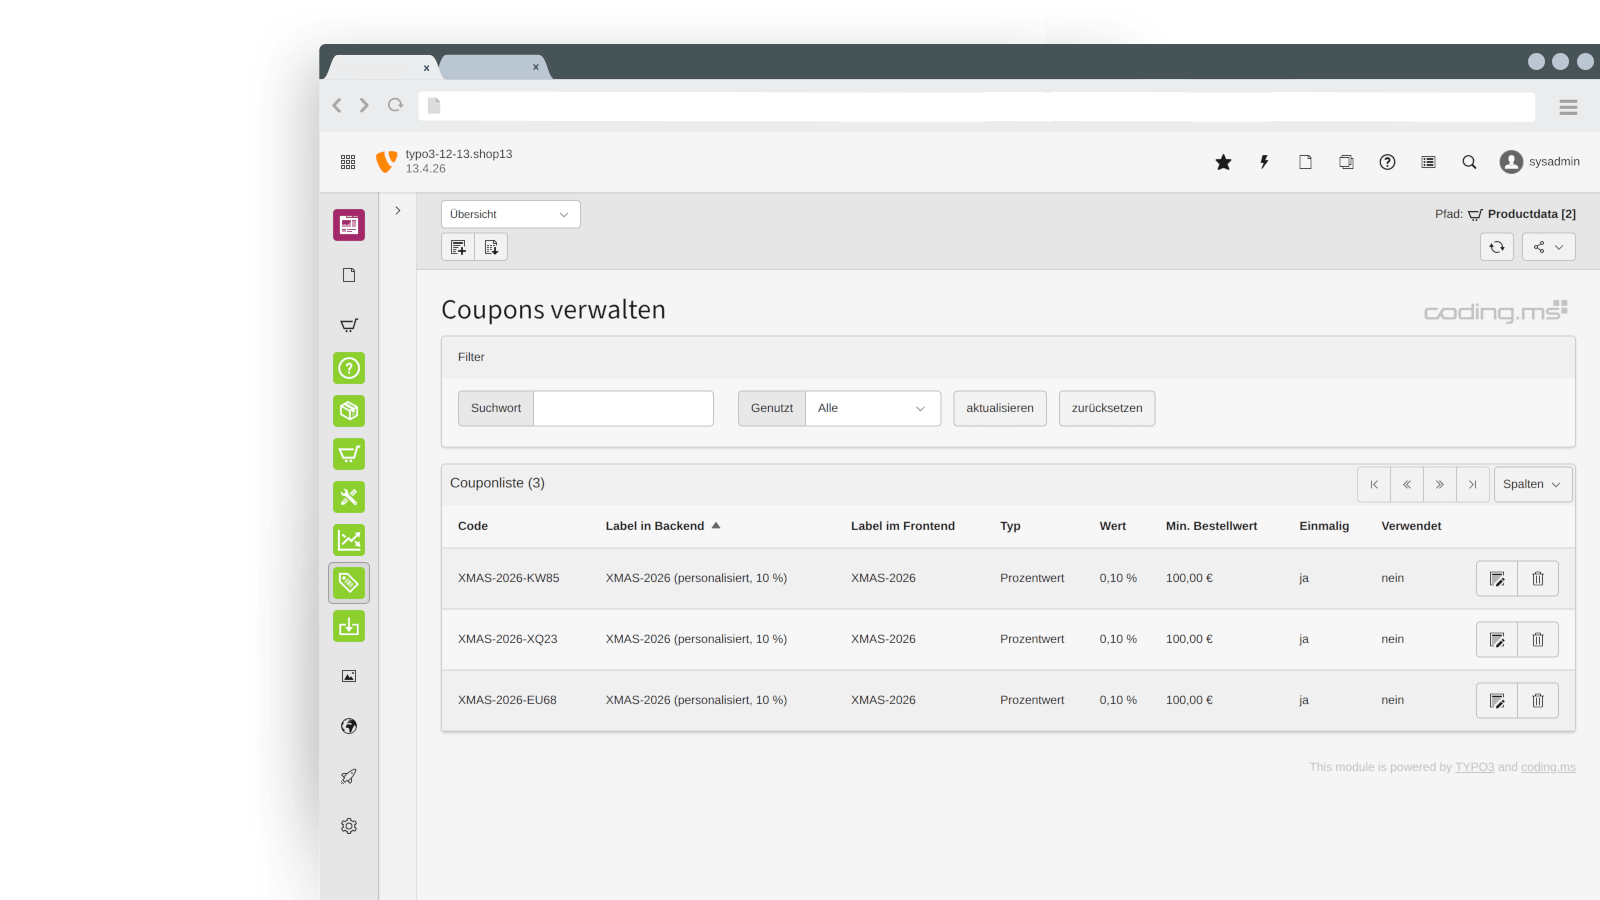Click the create new coupon icon

pyautogui.click(x=458, y=247)
